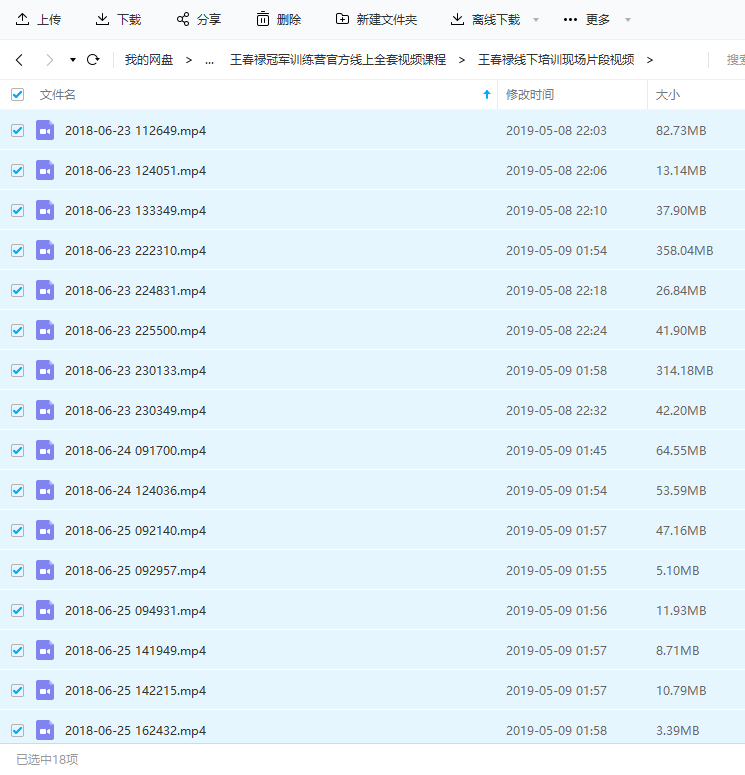Uncheck 2018-06-23 230133.mp4 checkbox
745x775 pixels.
(17, 370)
